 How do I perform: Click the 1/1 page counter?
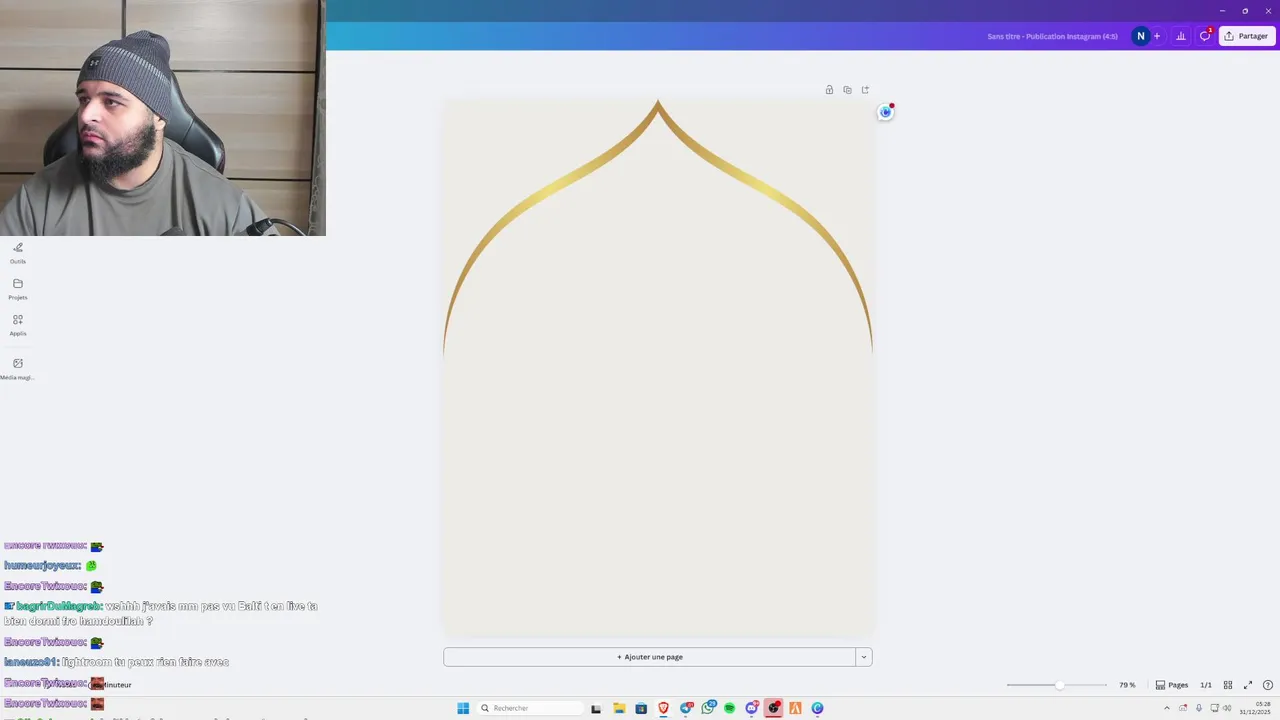click(1206, 685)
